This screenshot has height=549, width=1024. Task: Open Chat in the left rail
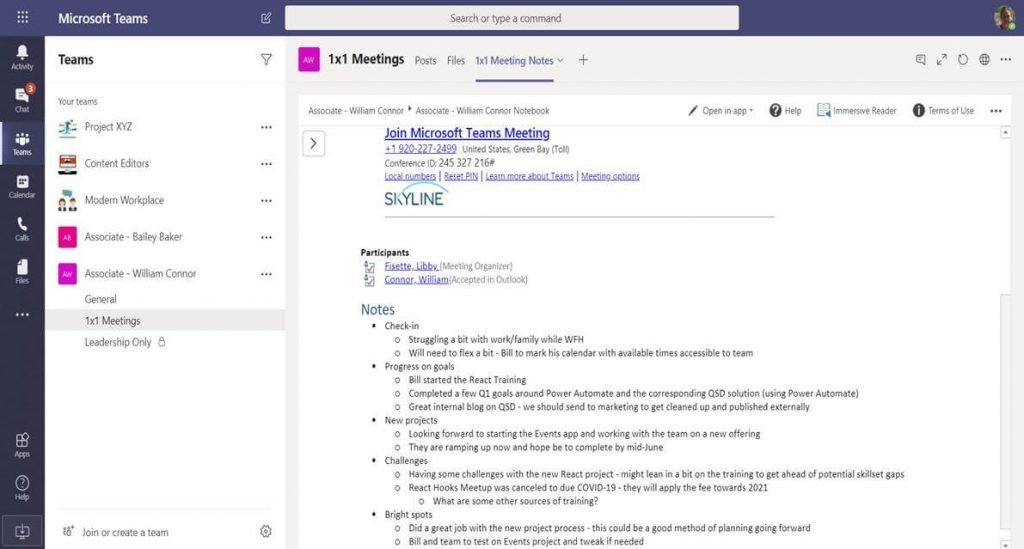[22, 99]
